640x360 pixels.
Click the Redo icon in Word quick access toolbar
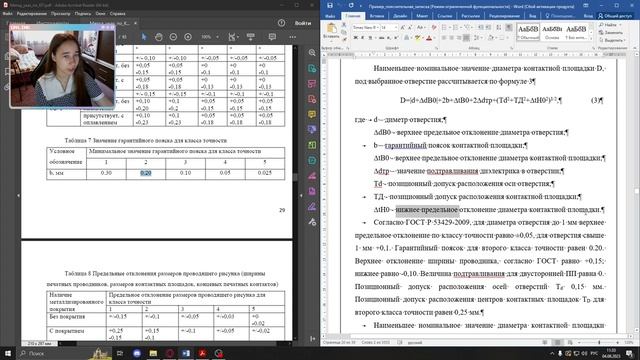click(x=351, y=6)
